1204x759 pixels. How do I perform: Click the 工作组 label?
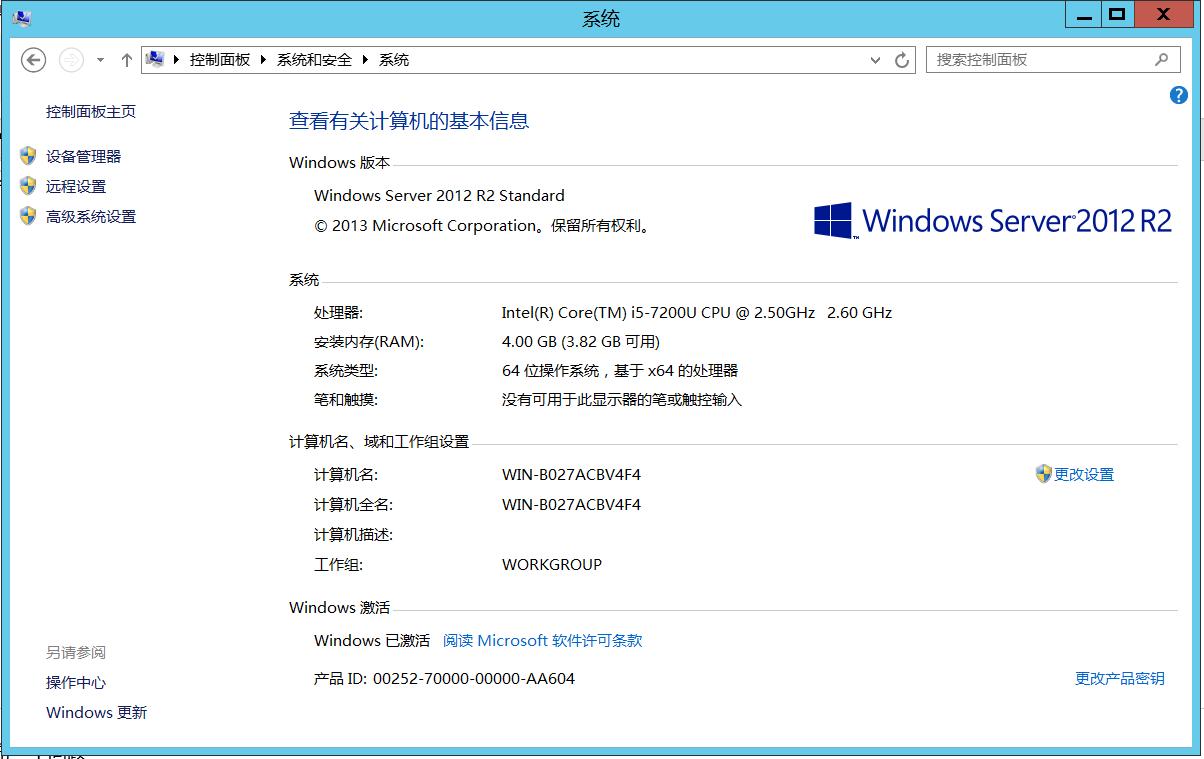pos(339,565)
